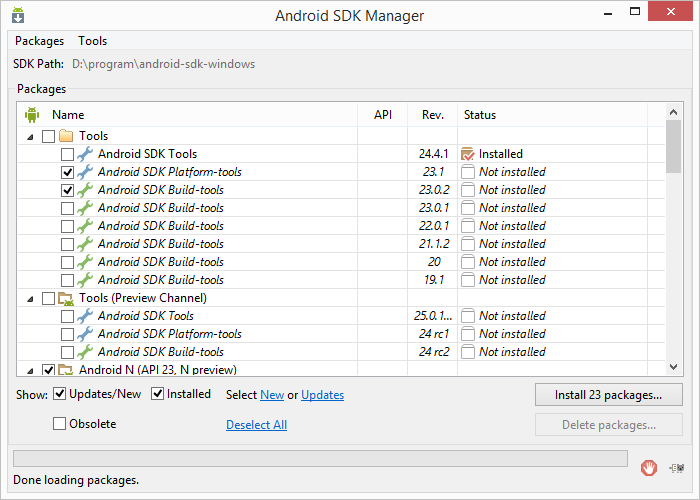Check Tools (Preview Channel) group checkbox

pos(48,298)
